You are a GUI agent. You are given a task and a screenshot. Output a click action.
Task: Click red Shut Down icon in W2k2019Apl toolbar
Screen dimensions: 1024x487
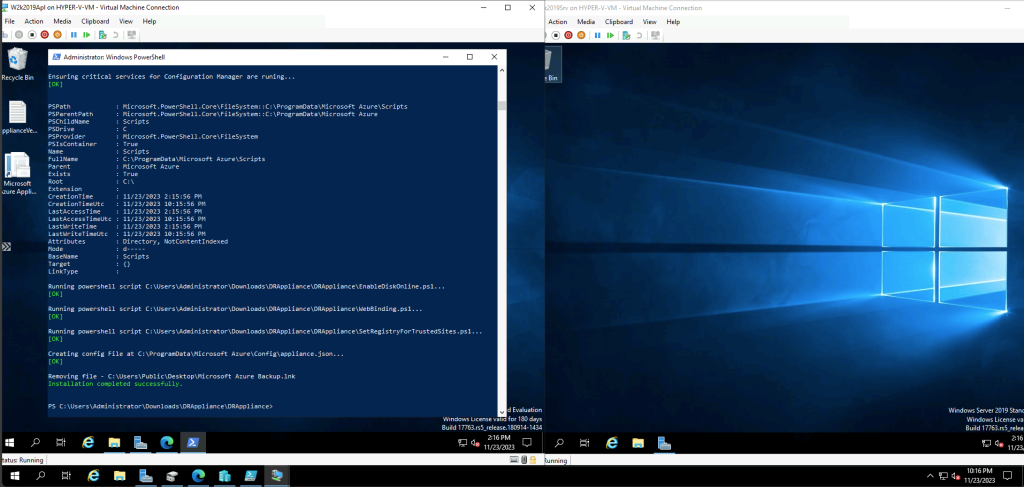click(x=44, y=35)
